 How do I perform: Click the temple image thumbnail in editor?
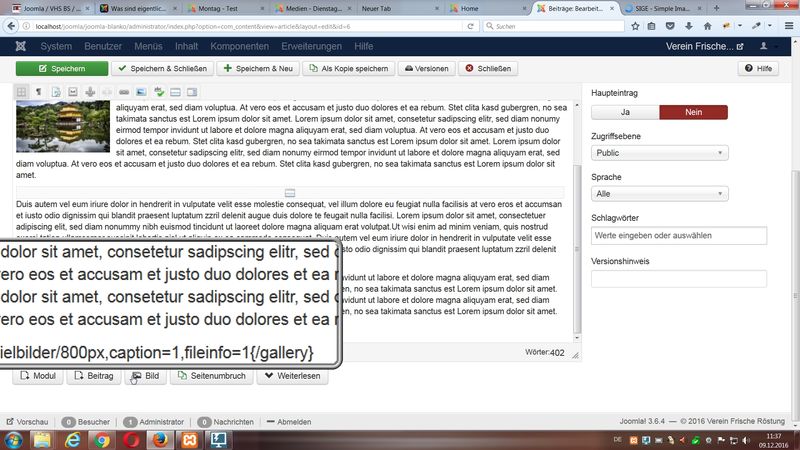63,127
